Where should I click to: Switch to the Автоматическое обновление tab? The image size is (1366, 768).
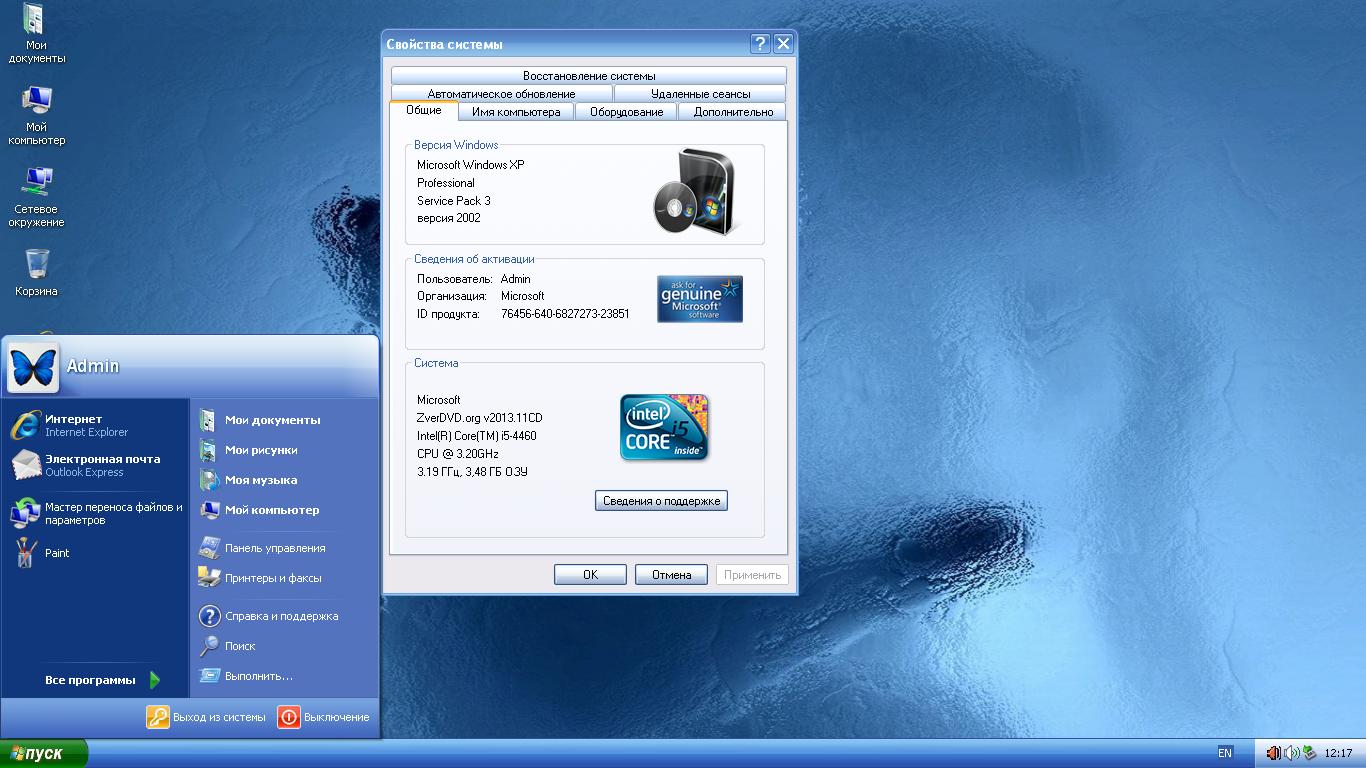[x=501, y=94]
